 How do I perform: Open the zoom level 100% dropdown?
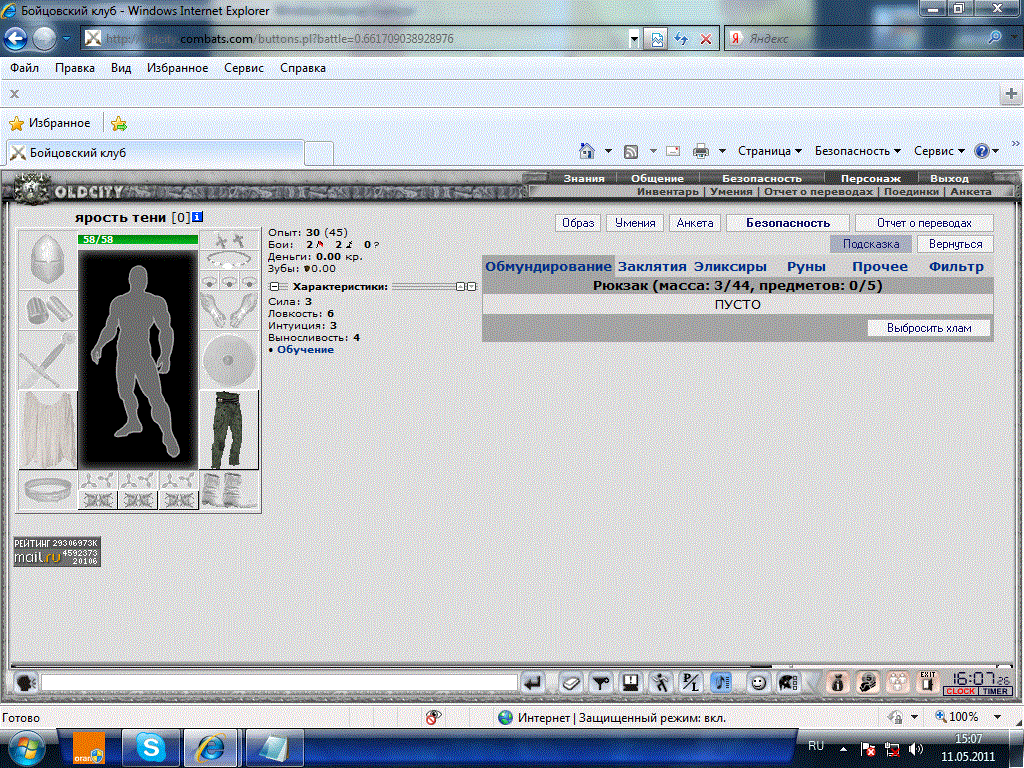[x=997, y=717]
